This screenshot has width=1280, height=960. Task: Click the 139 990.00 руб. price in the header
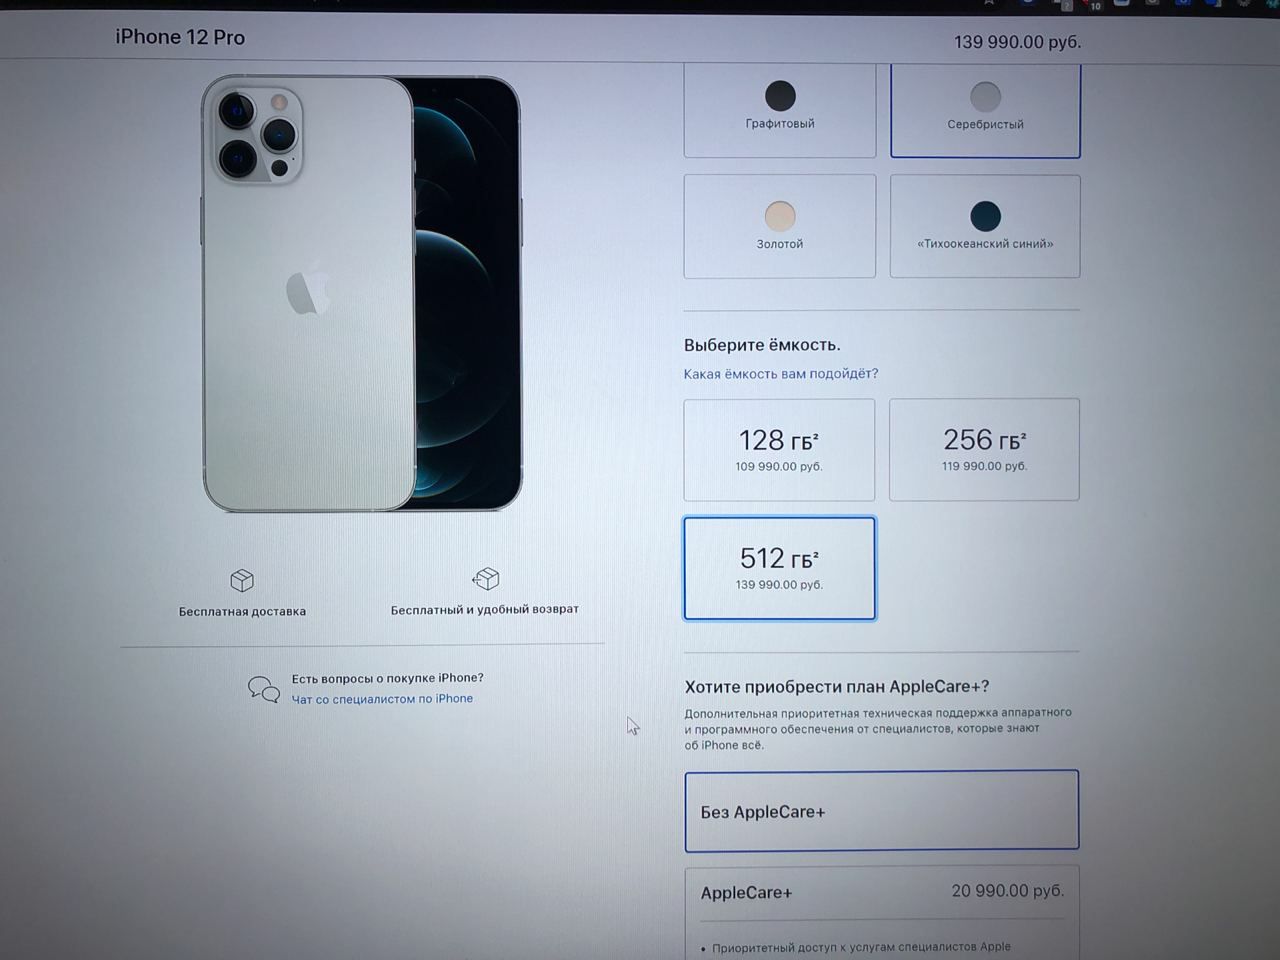1017,42
